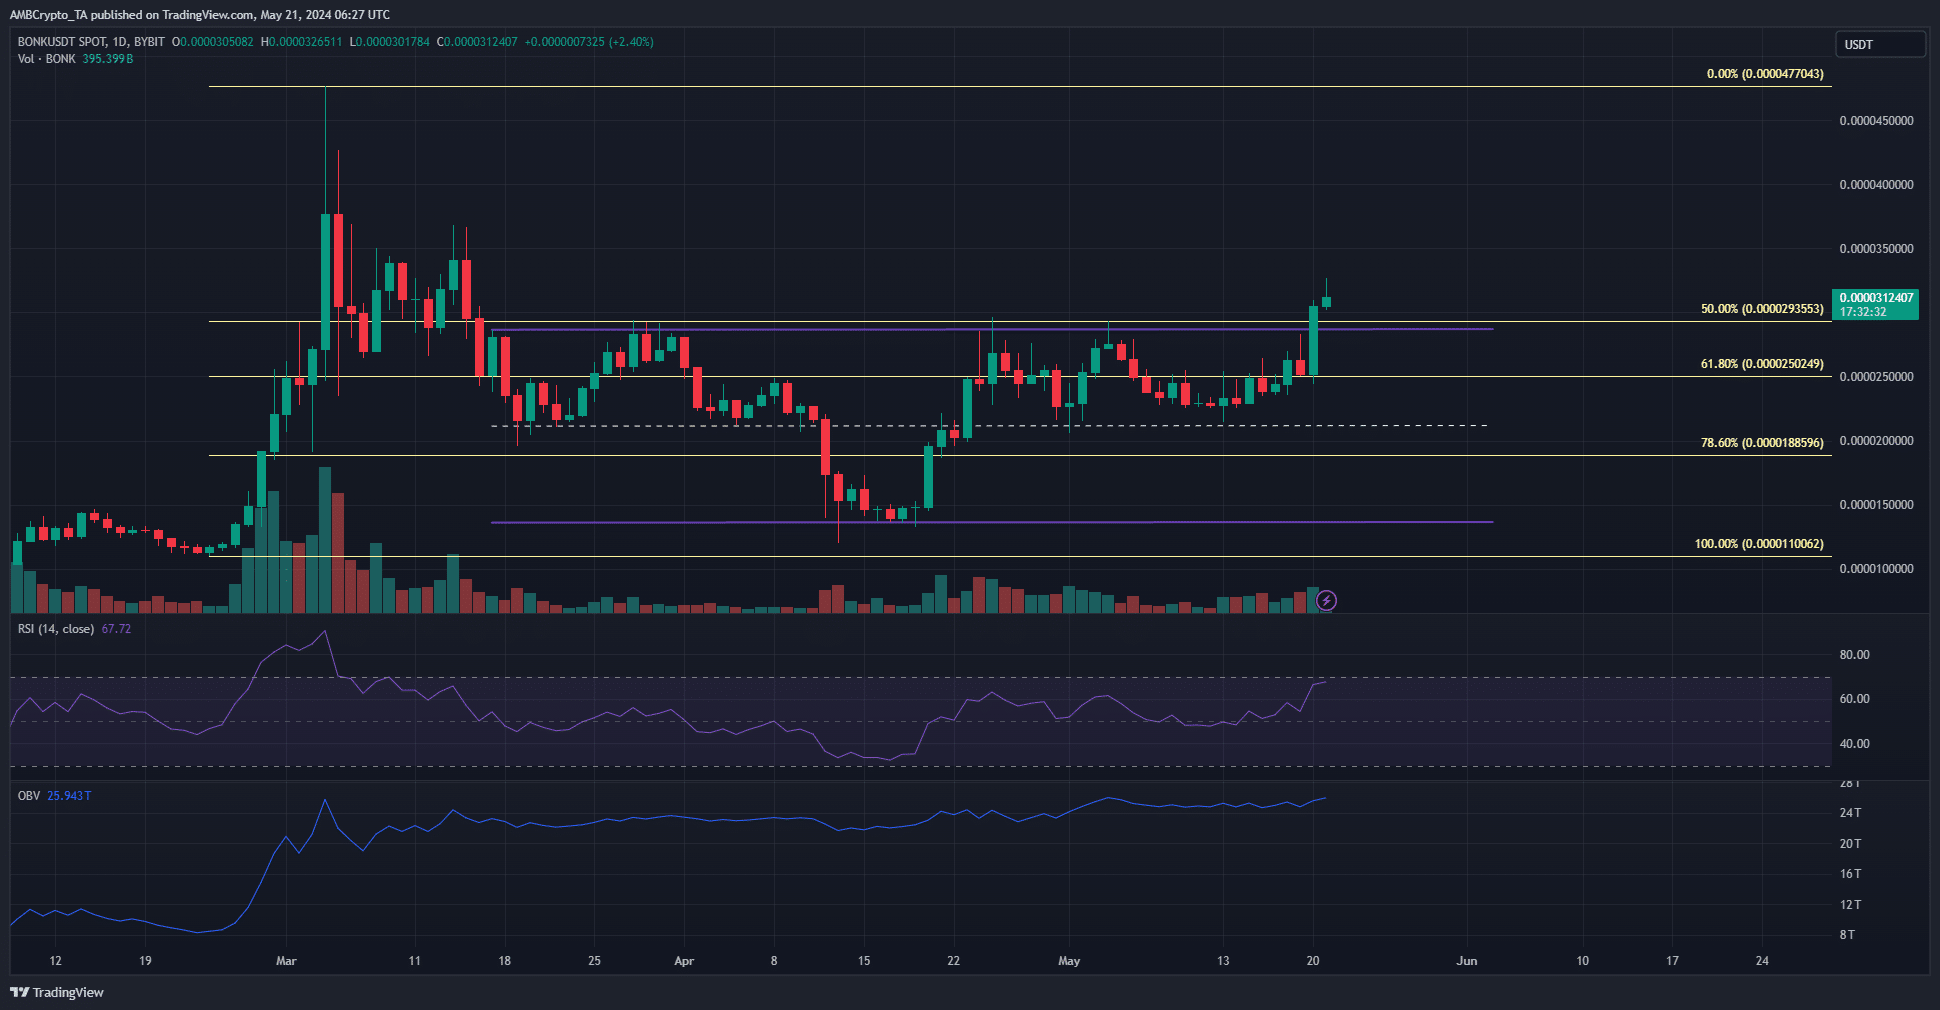Image resolution: width=1940 pixels, height=1010 pixels.
Task: Click the low price value L0.0000301784
Action: [x=390, y=42]
